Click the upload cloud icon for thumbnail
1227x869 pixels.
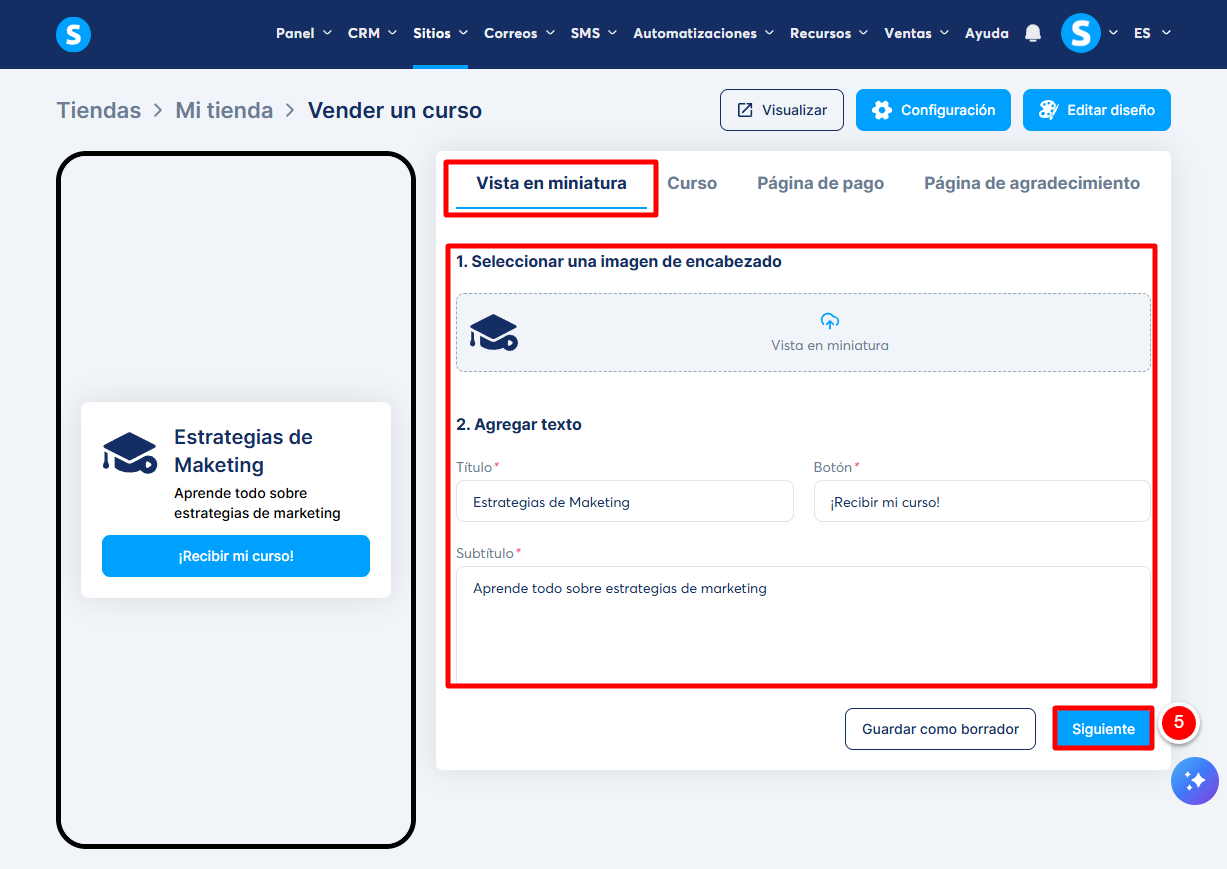(830, 321)
